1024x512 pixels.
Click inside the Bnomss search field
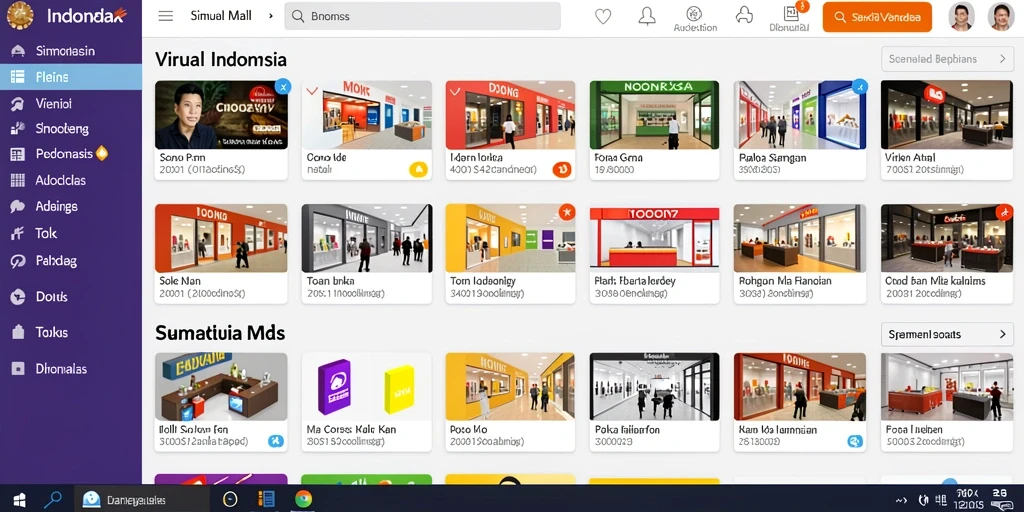(x=422, y=16)
